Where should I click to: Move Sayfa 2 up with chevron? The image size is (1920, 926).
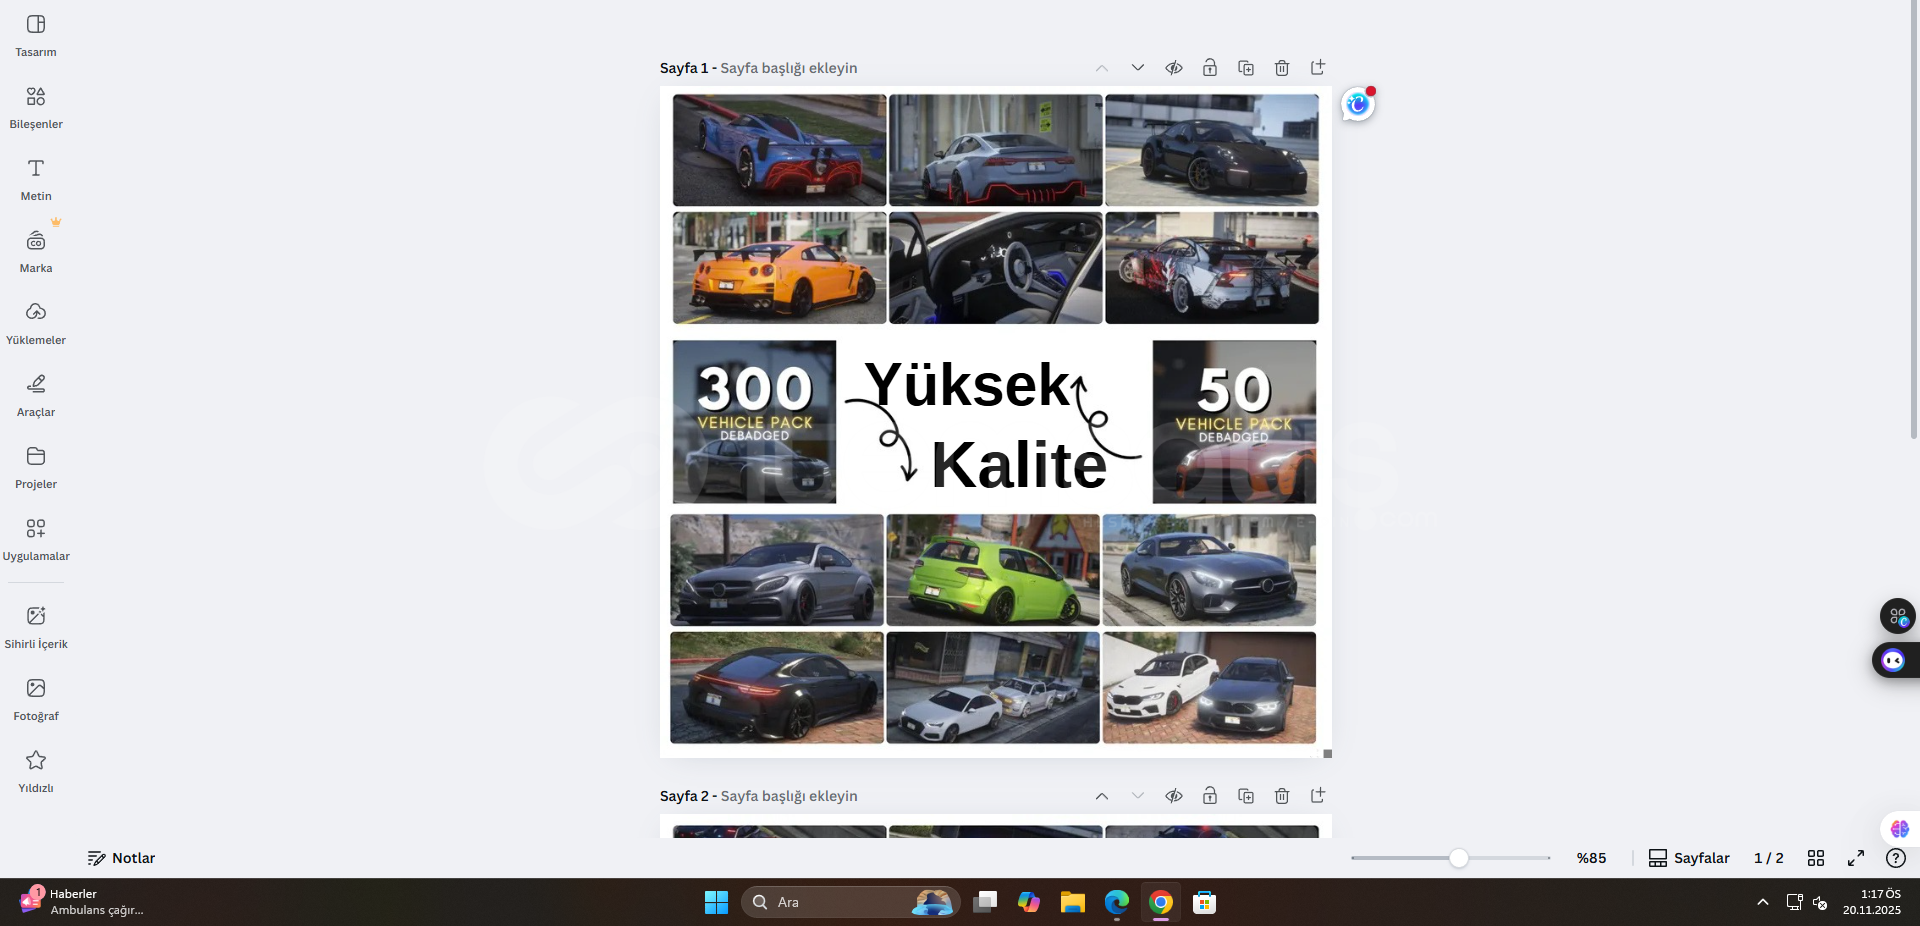click(1102, 796)
